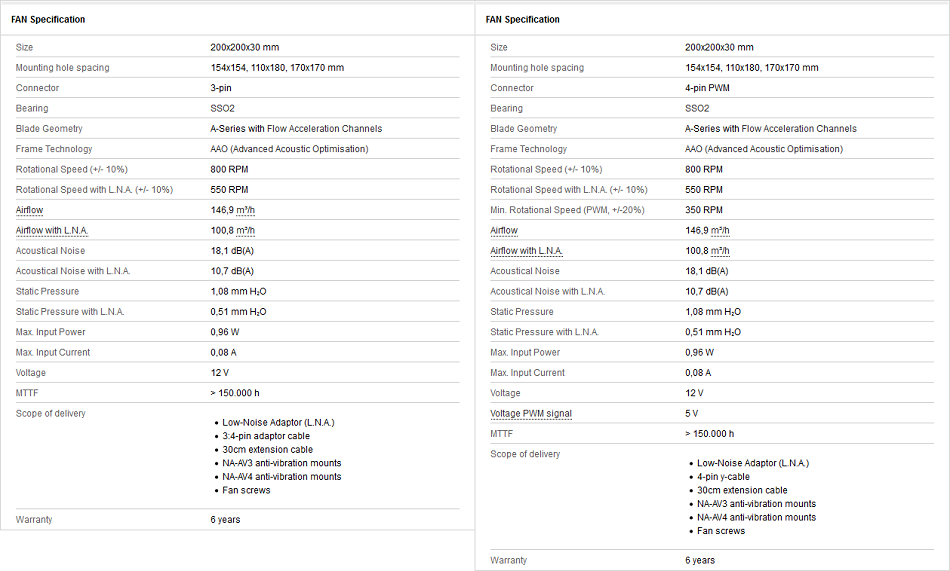Click the Voltage PWM signal link
This screenshot has width=950, height=571.
[531, 413]
